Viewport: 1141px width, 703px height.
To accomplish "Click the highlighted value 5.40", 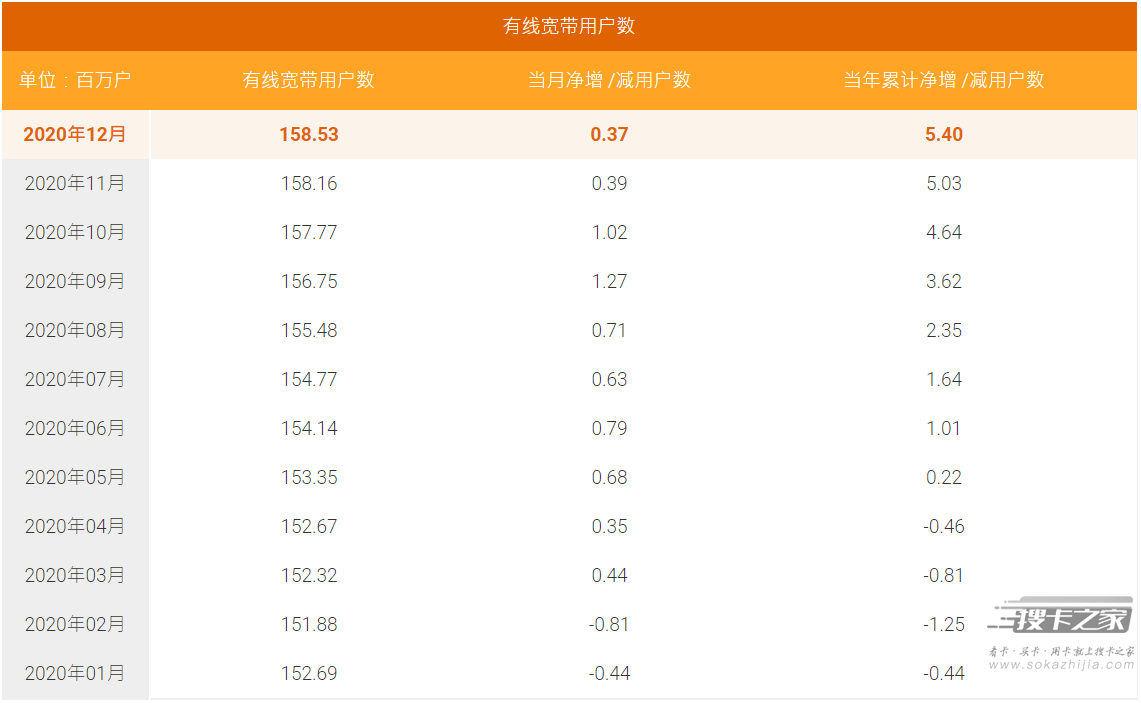I will pyautogui.click(x=944, y=135).
